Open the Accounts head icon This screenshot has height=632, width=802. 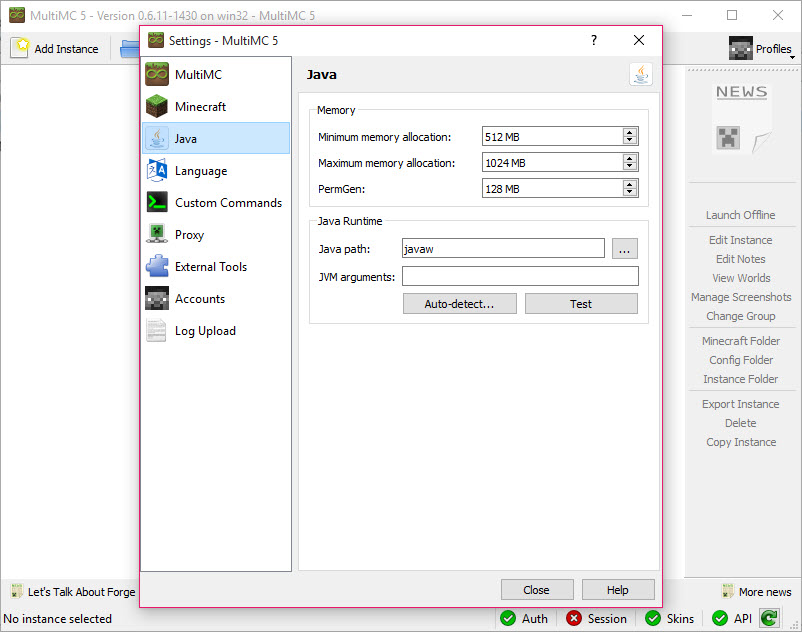(x=157, y=299)
